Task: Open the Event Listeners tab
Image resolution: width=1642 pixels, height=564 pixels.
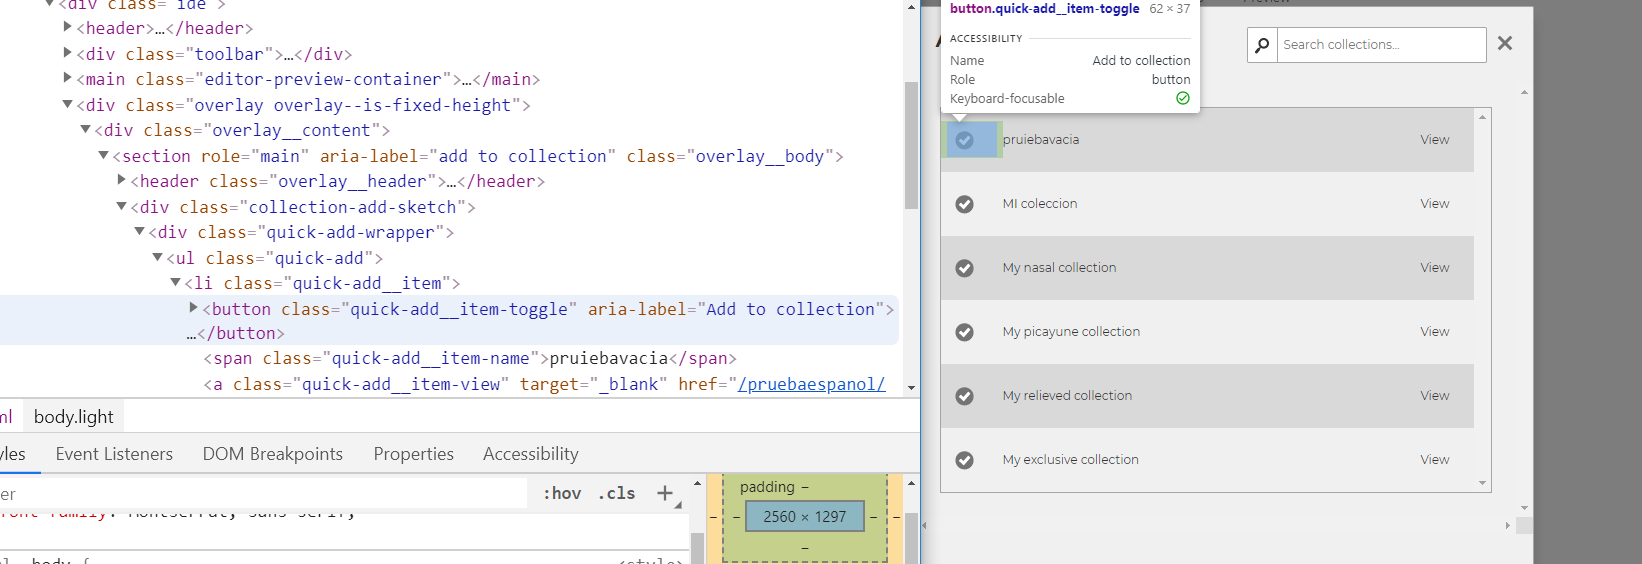Action: tap(114, 454)
